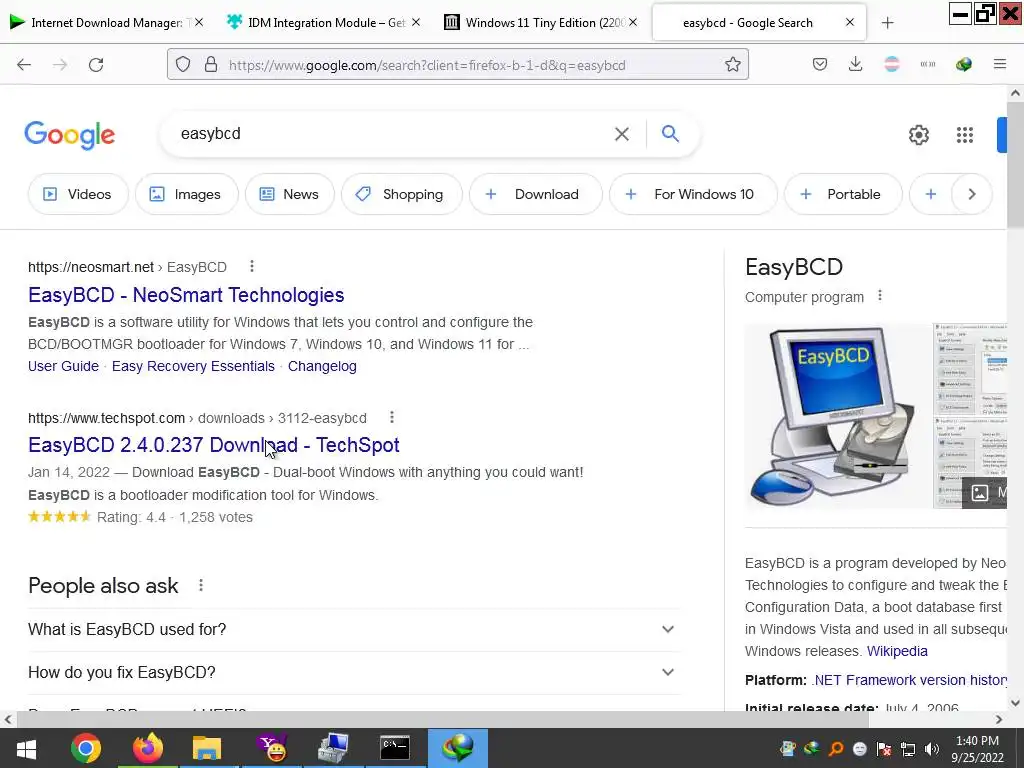Open People also ask options menu
Viewport: 1024px width, 768px height.
coord(201,585)
